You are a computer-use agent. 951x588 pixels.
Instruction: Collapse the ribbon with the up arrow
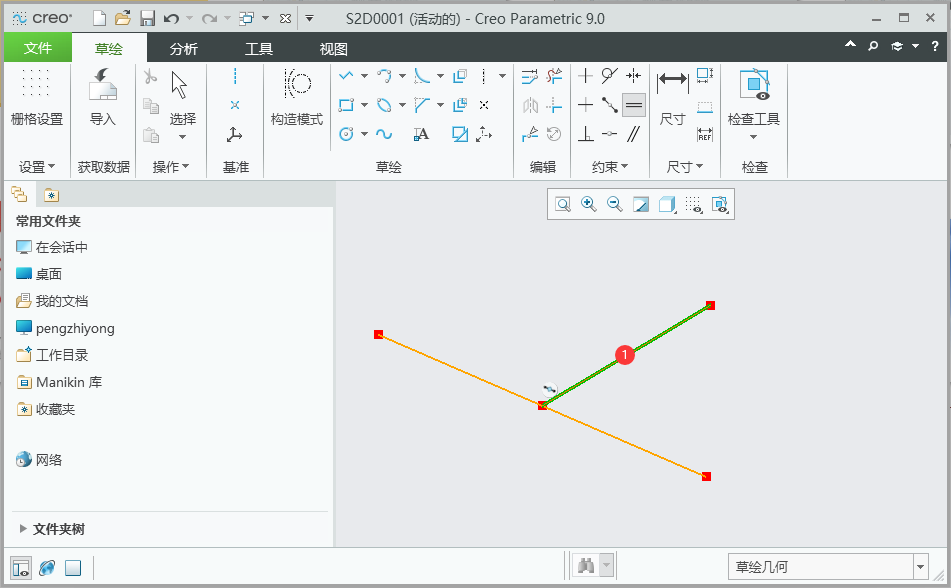[x=850, y=45]
